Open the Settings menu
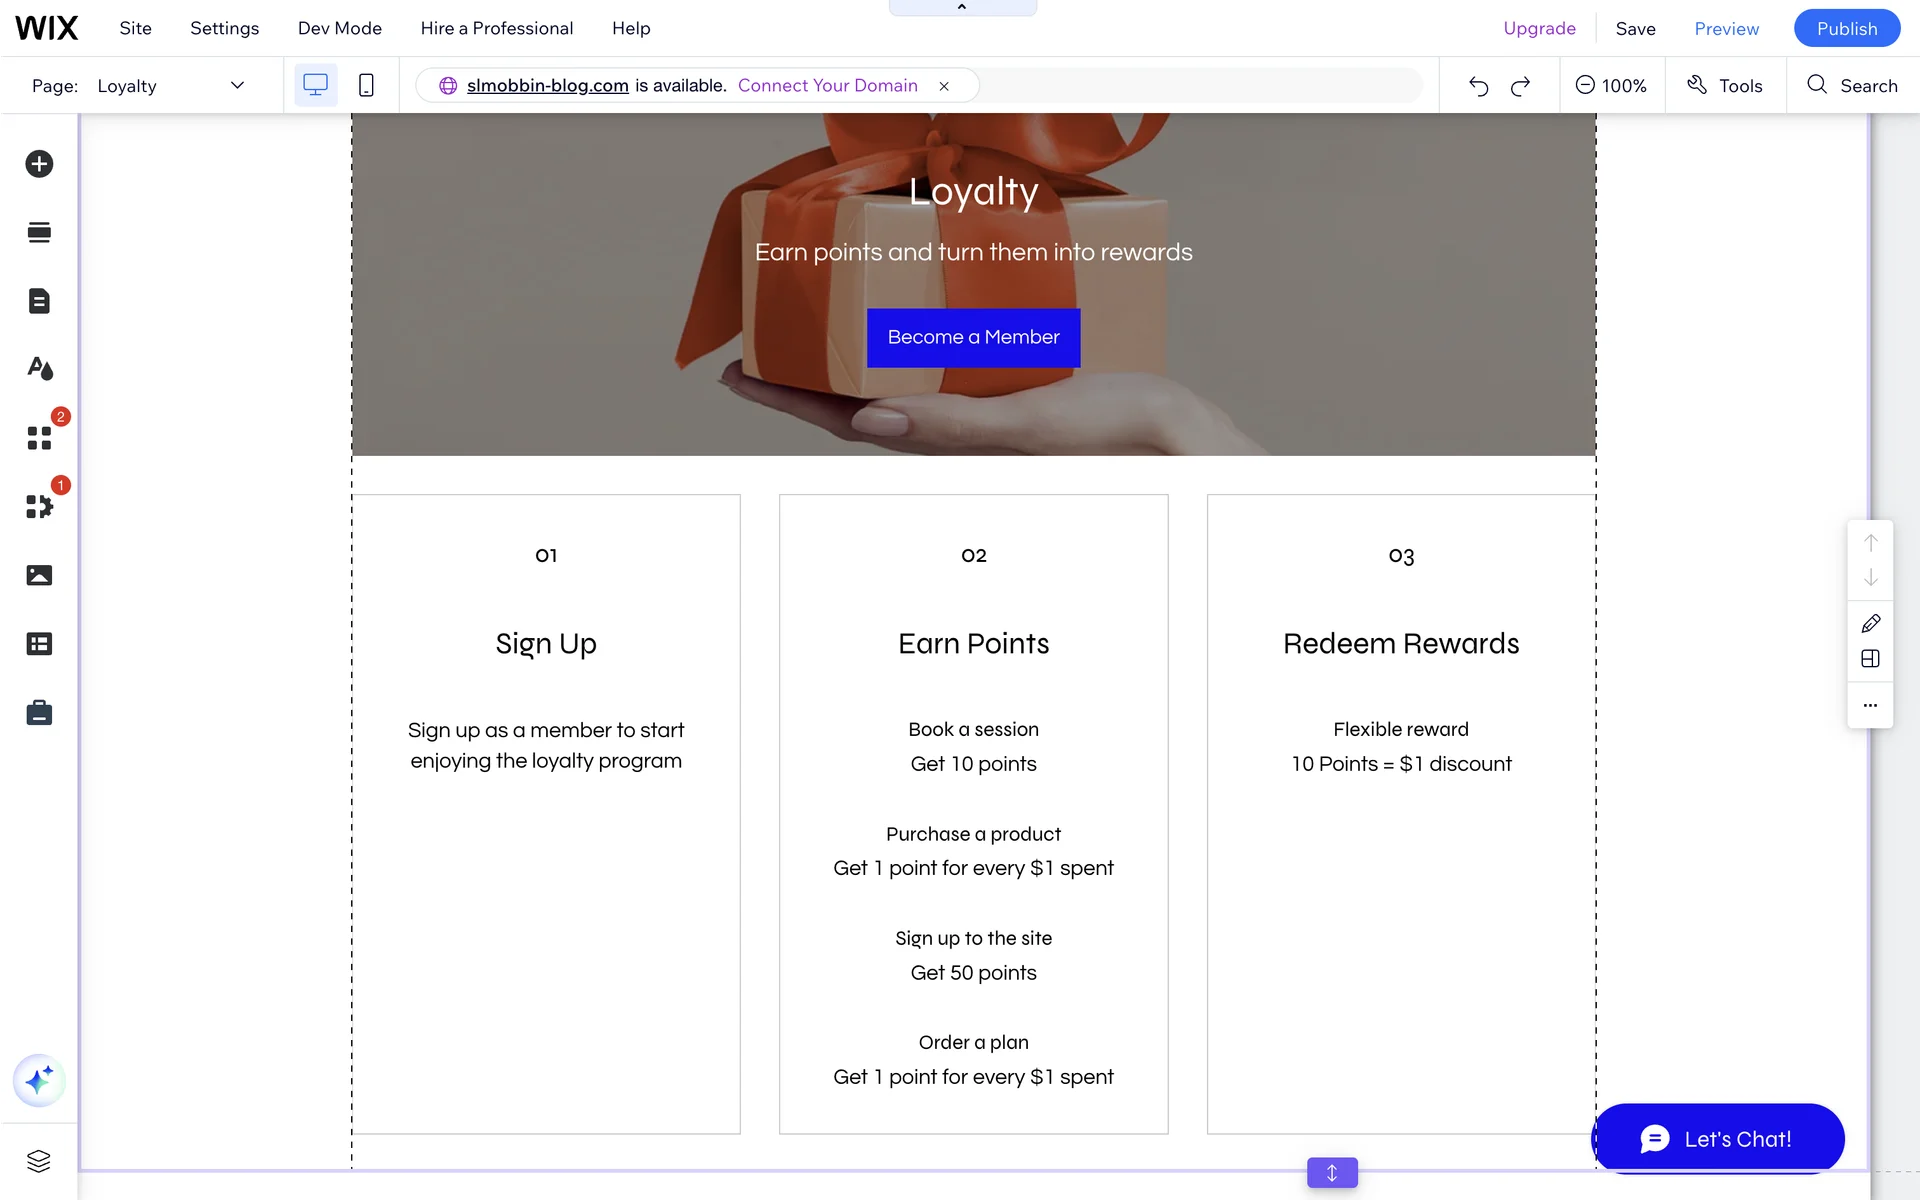The height and width of the screenshot is (1200, 1920). (224, 28)
